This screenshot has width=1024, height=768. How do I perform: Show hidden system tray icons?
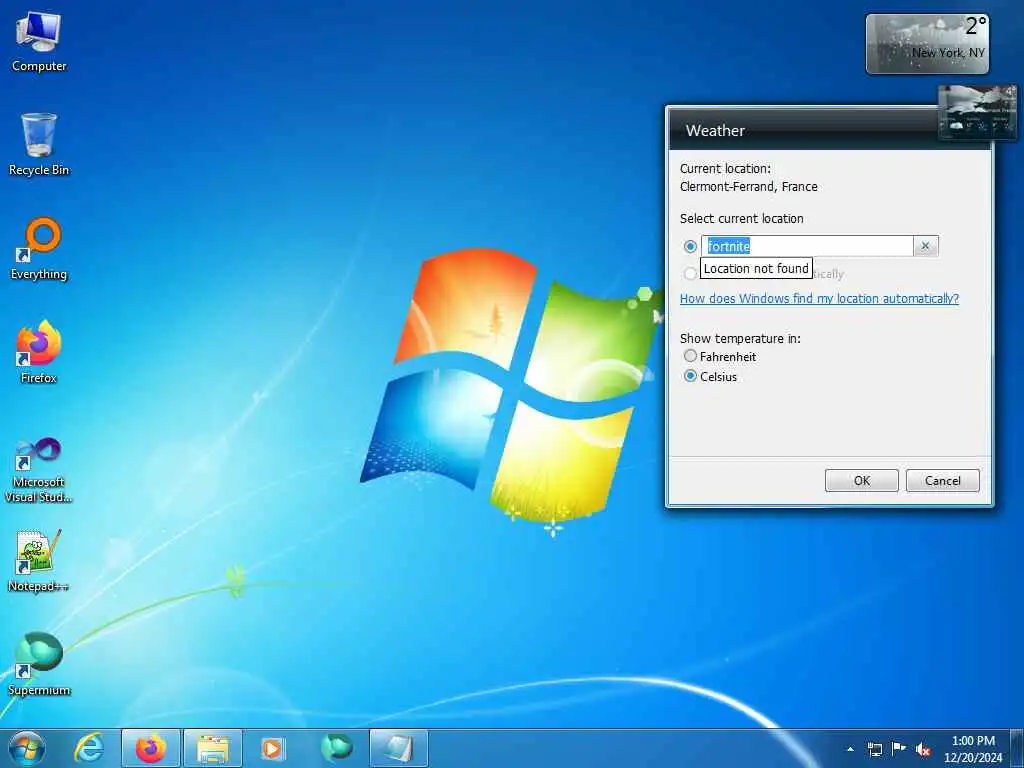(x=850, y=749)
